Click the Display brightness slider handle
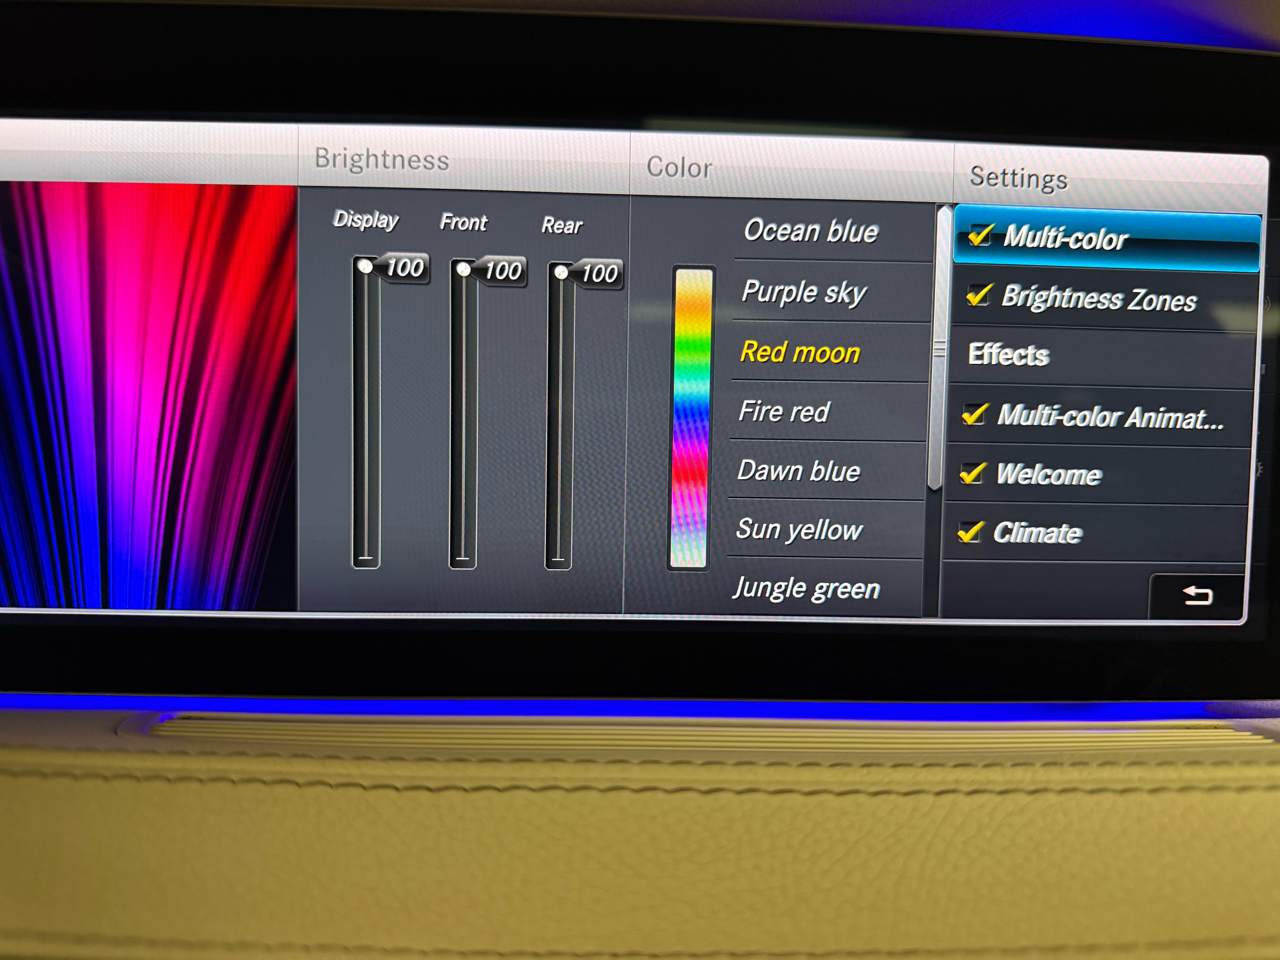This screenshot has height=960, width=1280. tap(366, 267)
